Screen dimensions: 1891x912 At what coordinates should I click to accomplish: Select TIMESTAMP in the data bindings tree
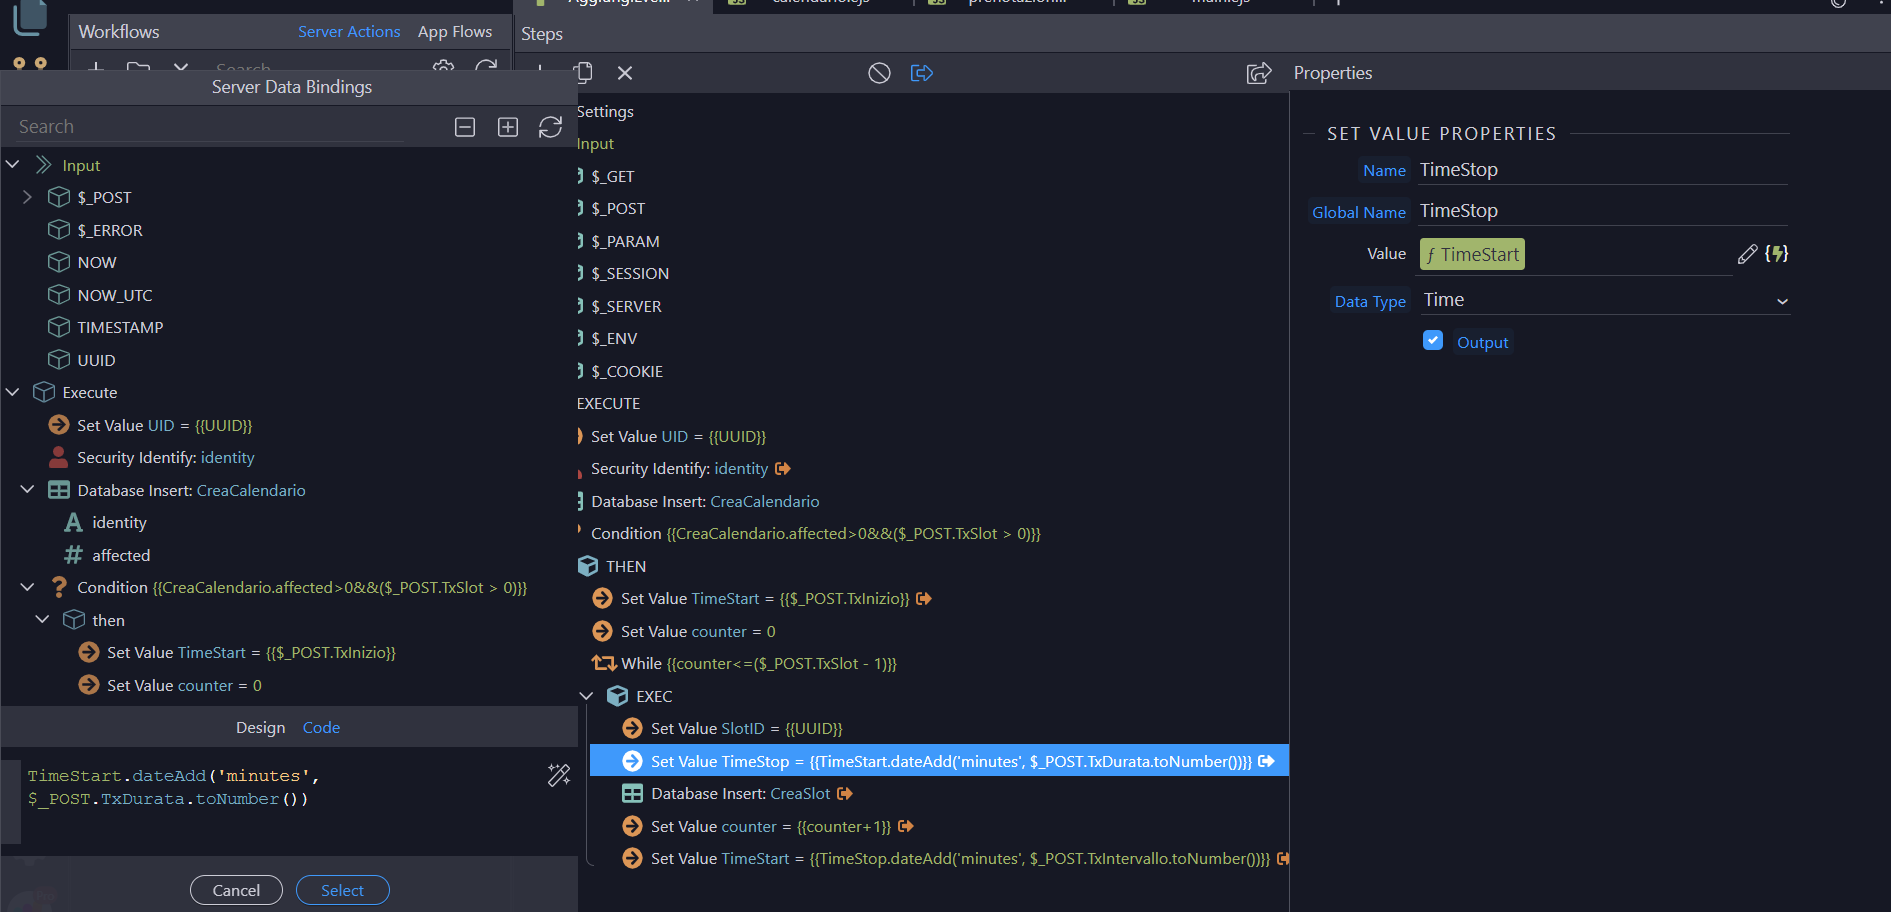pyautogui.click(x=120, y=328)
